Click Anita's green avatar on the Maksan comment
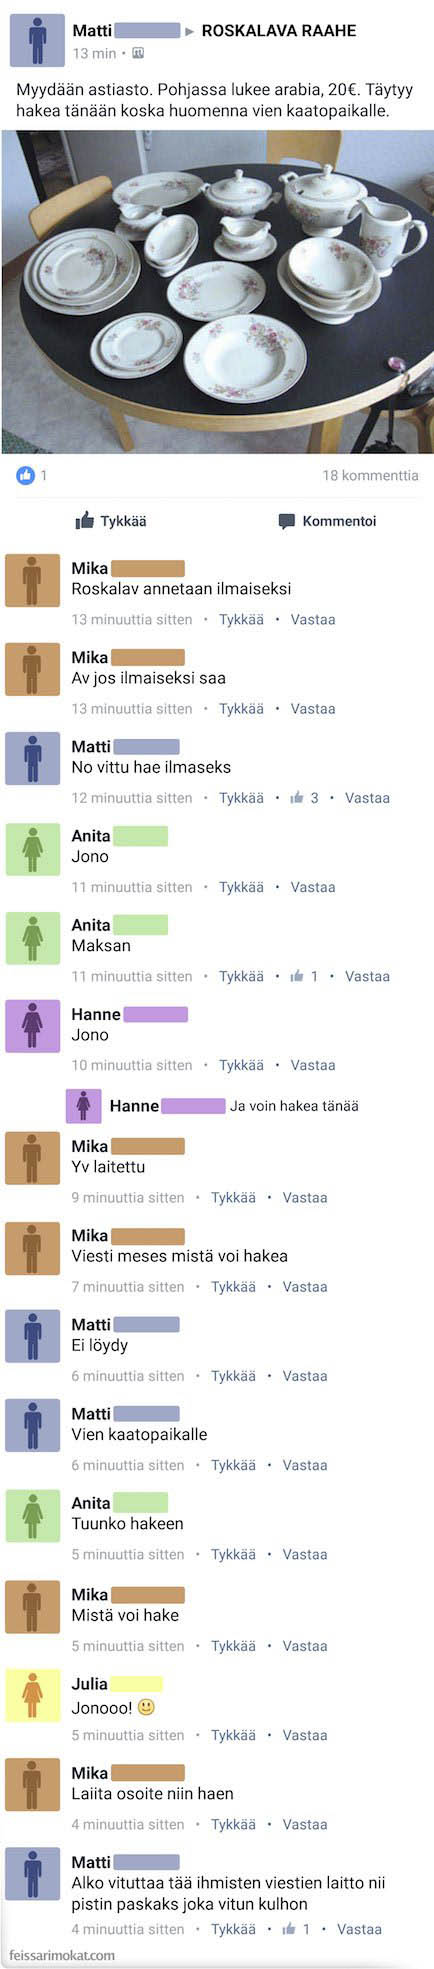This screenshot has height=1969, width=434. pos(32,937)
